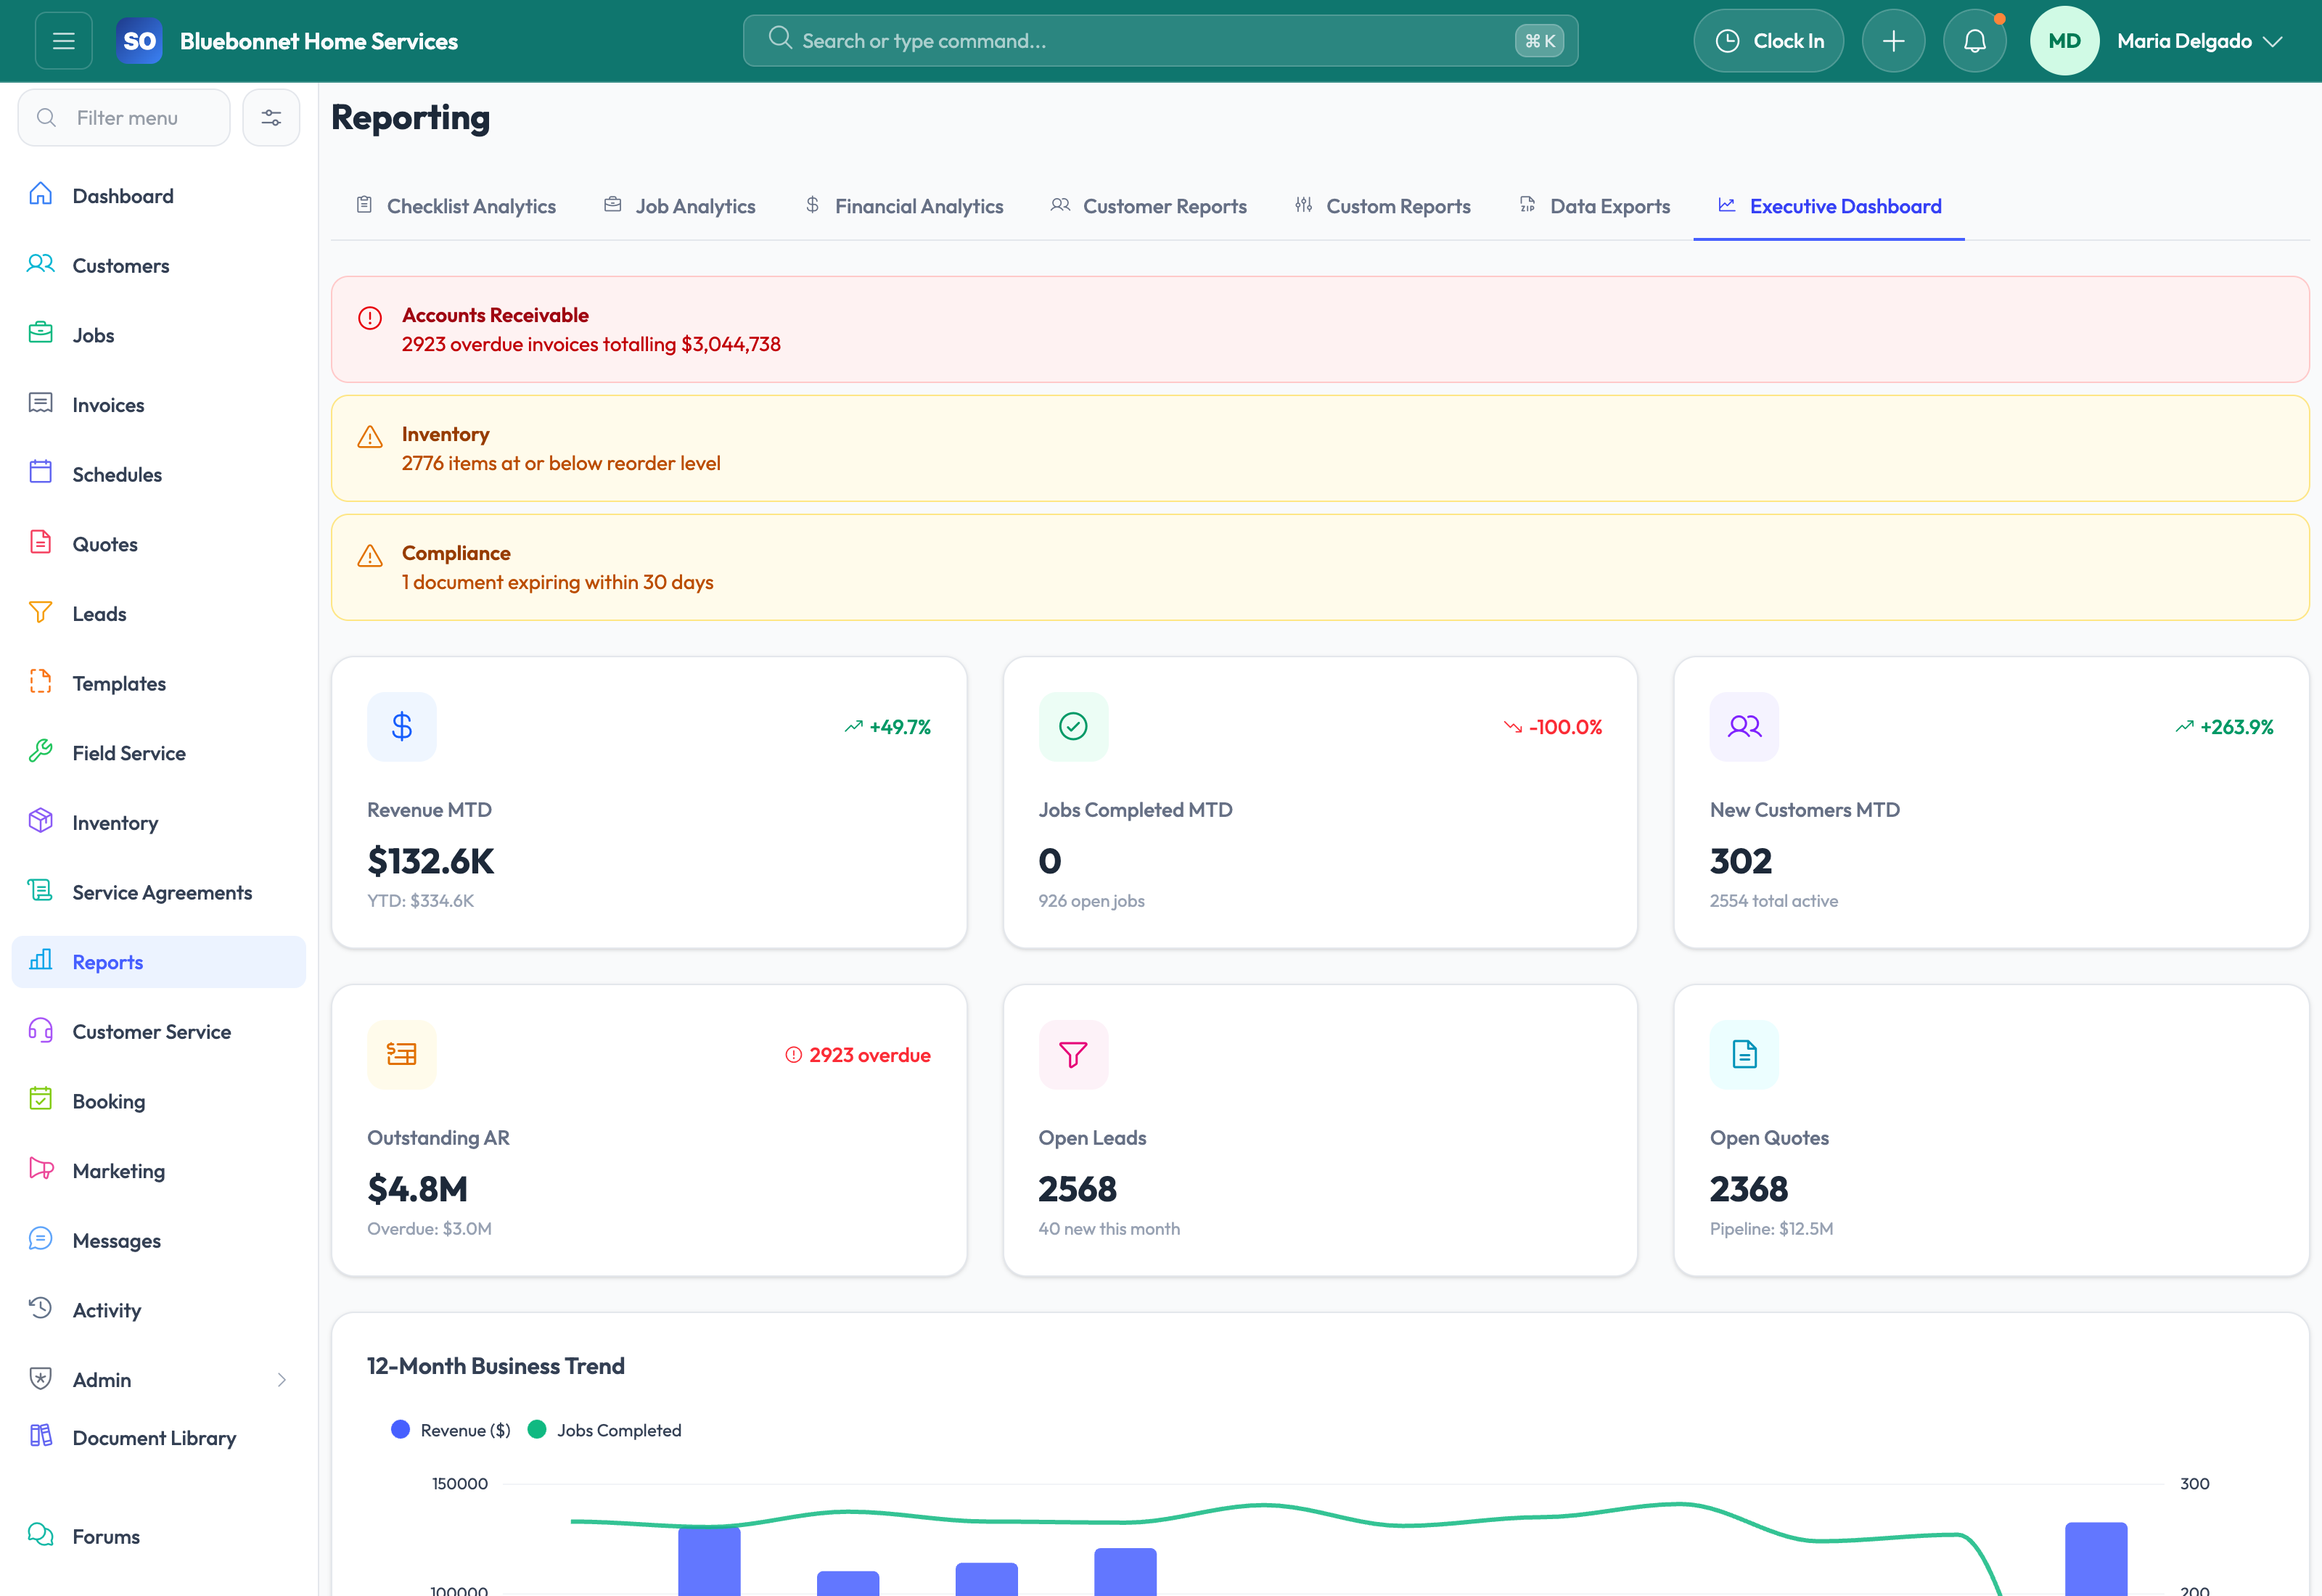The height and width of the screenshot is (1596, 2322).
Task: Switch to the Job Analytics tab
Action: click(680, 206)
